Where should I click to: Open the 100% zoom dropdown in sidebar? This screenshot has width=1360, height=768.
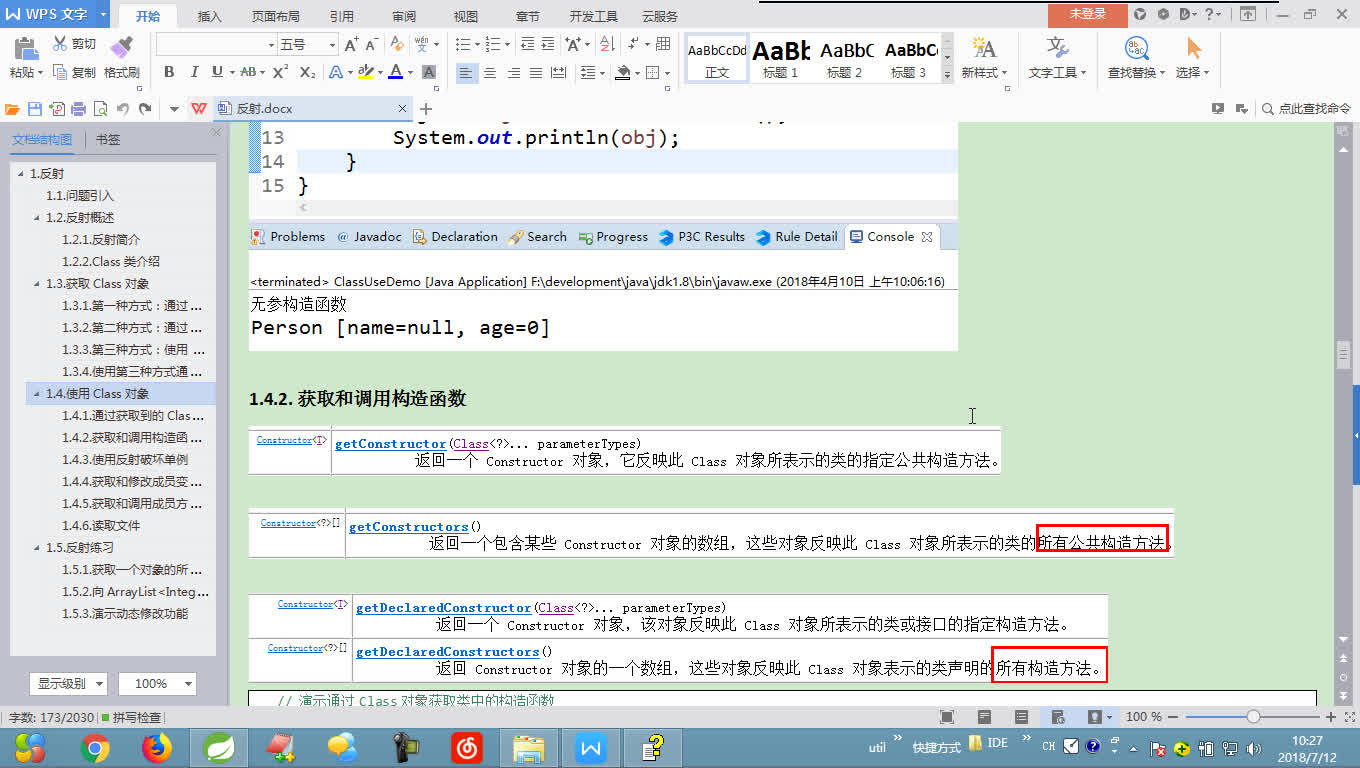click(157, 683)
